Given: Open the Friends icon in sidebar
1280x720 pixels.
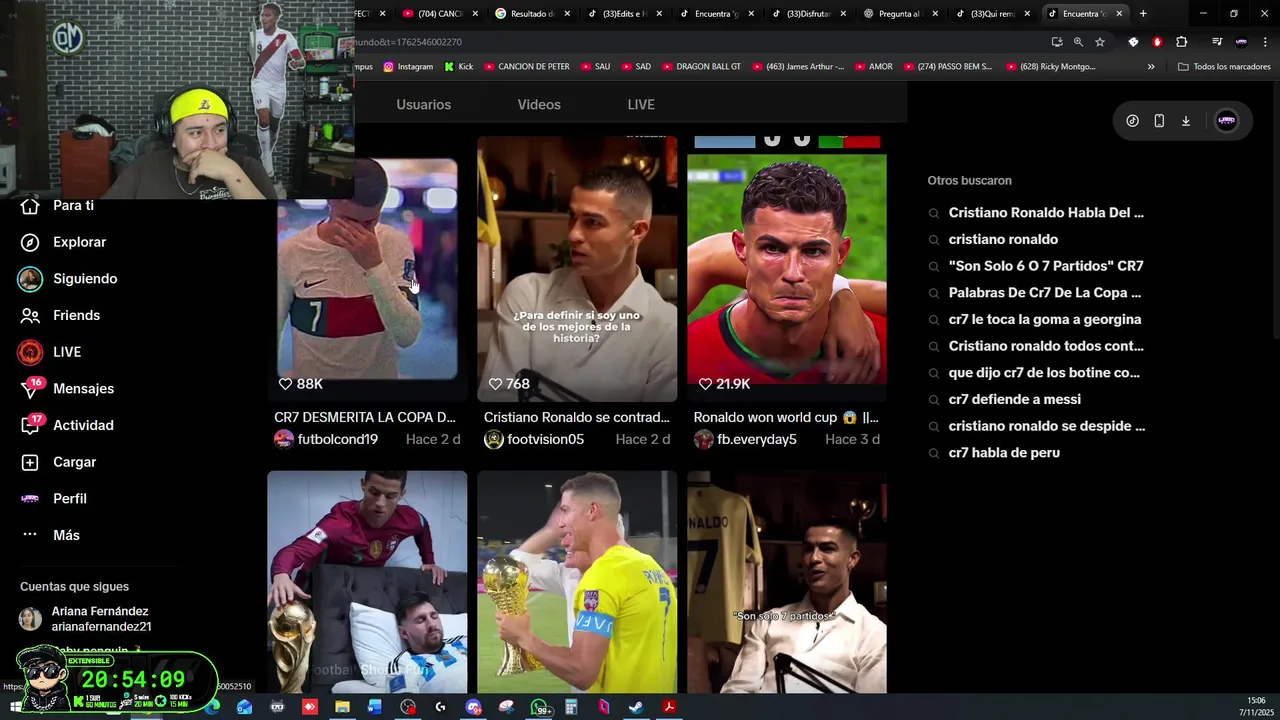Looking at the screenshot, I should click(x=30, y=315).
